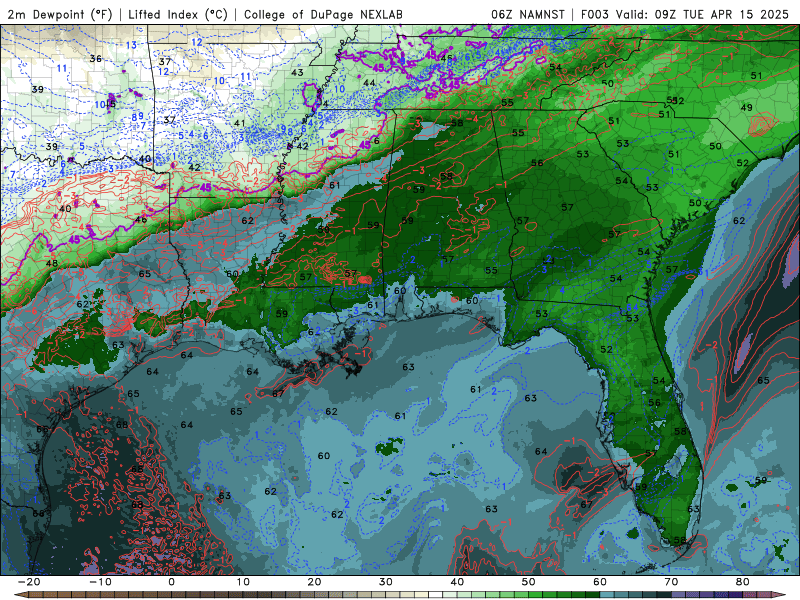The image size is (800, 600).
Task: Click the "44" dewpoint value on the map
Action: (369, 83)
